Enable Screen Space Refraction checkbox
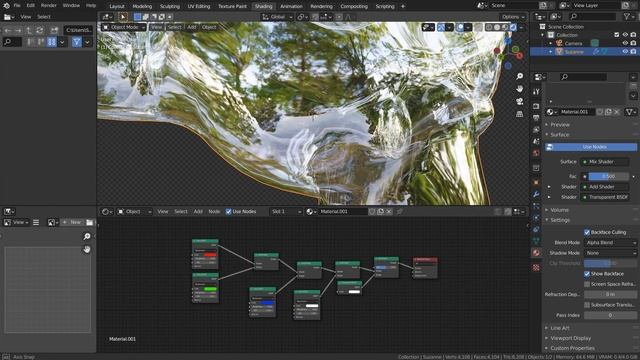The height and width of the screenshot is (360, 640). pyautogui.click(x=587, y=284)
